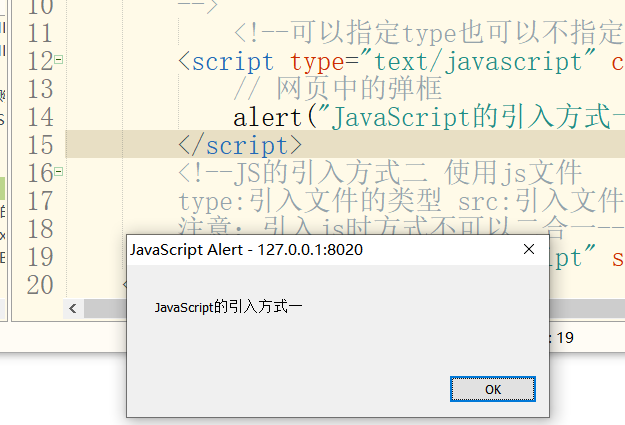625x425 pixels.
Task: Click line number 17 in the gutter
Action: [40, 201]
